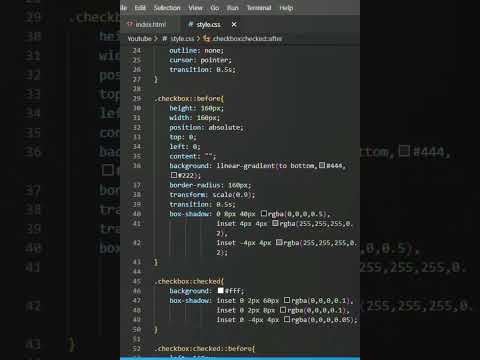Click the 'position: absolute;' declaration

point(206,128)
